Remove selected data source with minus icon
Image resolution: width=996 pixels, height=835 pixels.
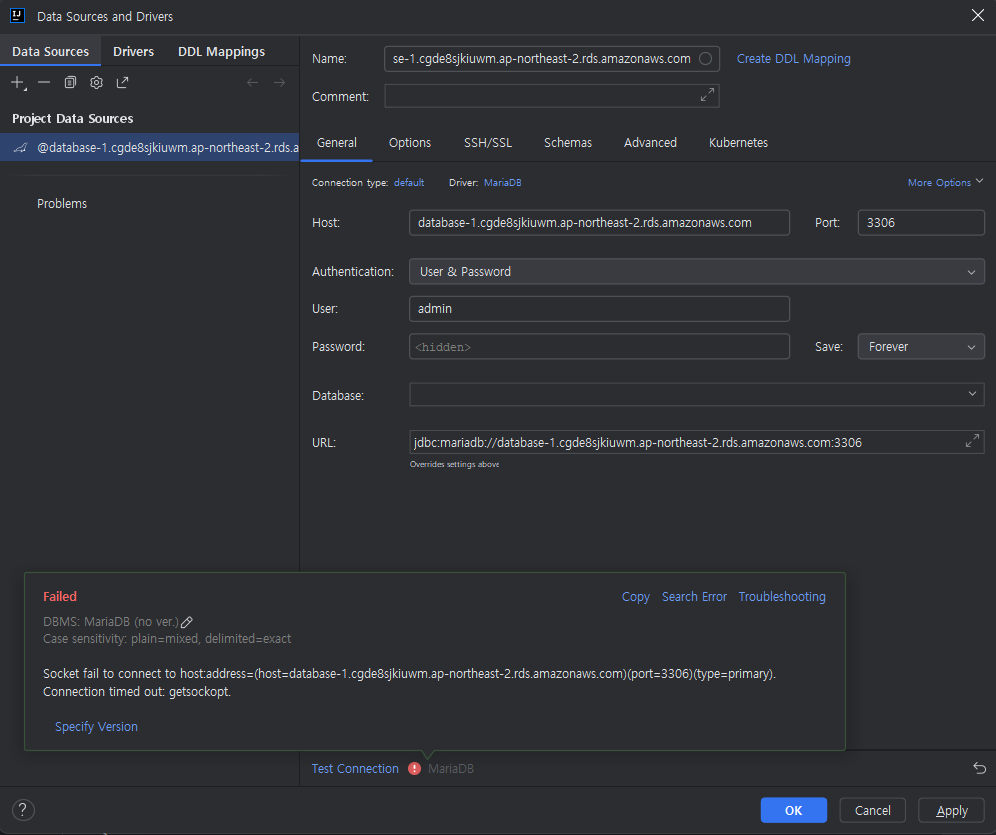pyautogui.click(x=44, y=83)
